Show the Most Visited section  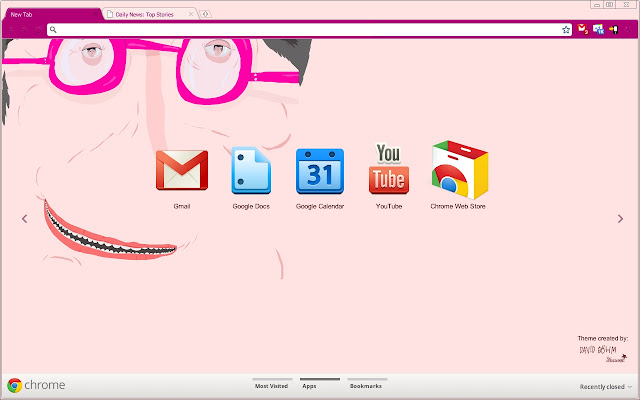click(x=272, y=384)
